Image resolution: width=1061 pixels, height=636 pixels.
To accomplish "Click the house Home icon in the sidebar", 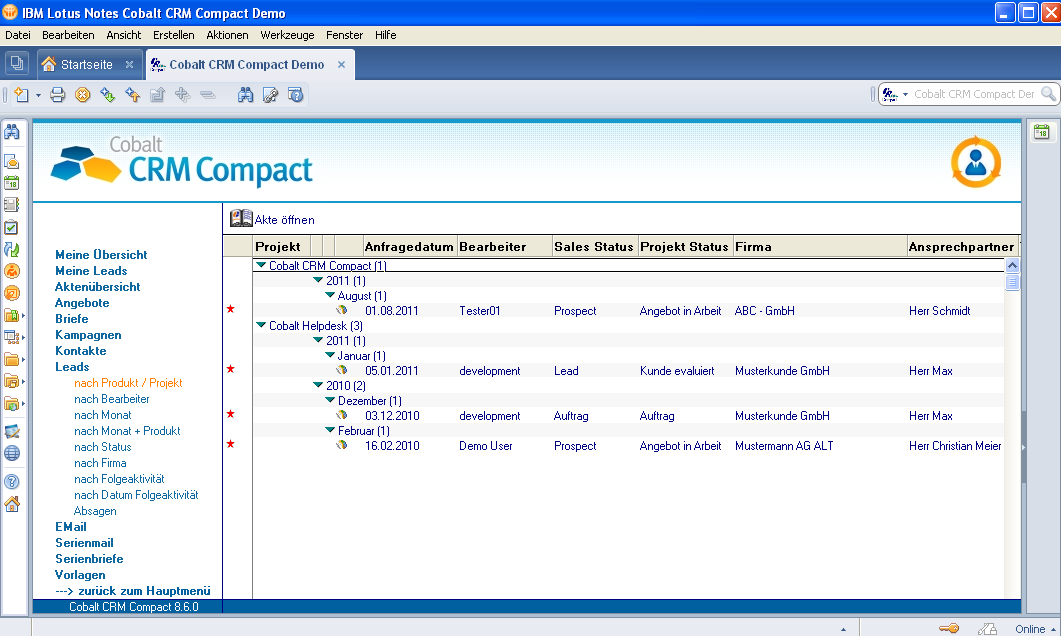I will (12, 503).
